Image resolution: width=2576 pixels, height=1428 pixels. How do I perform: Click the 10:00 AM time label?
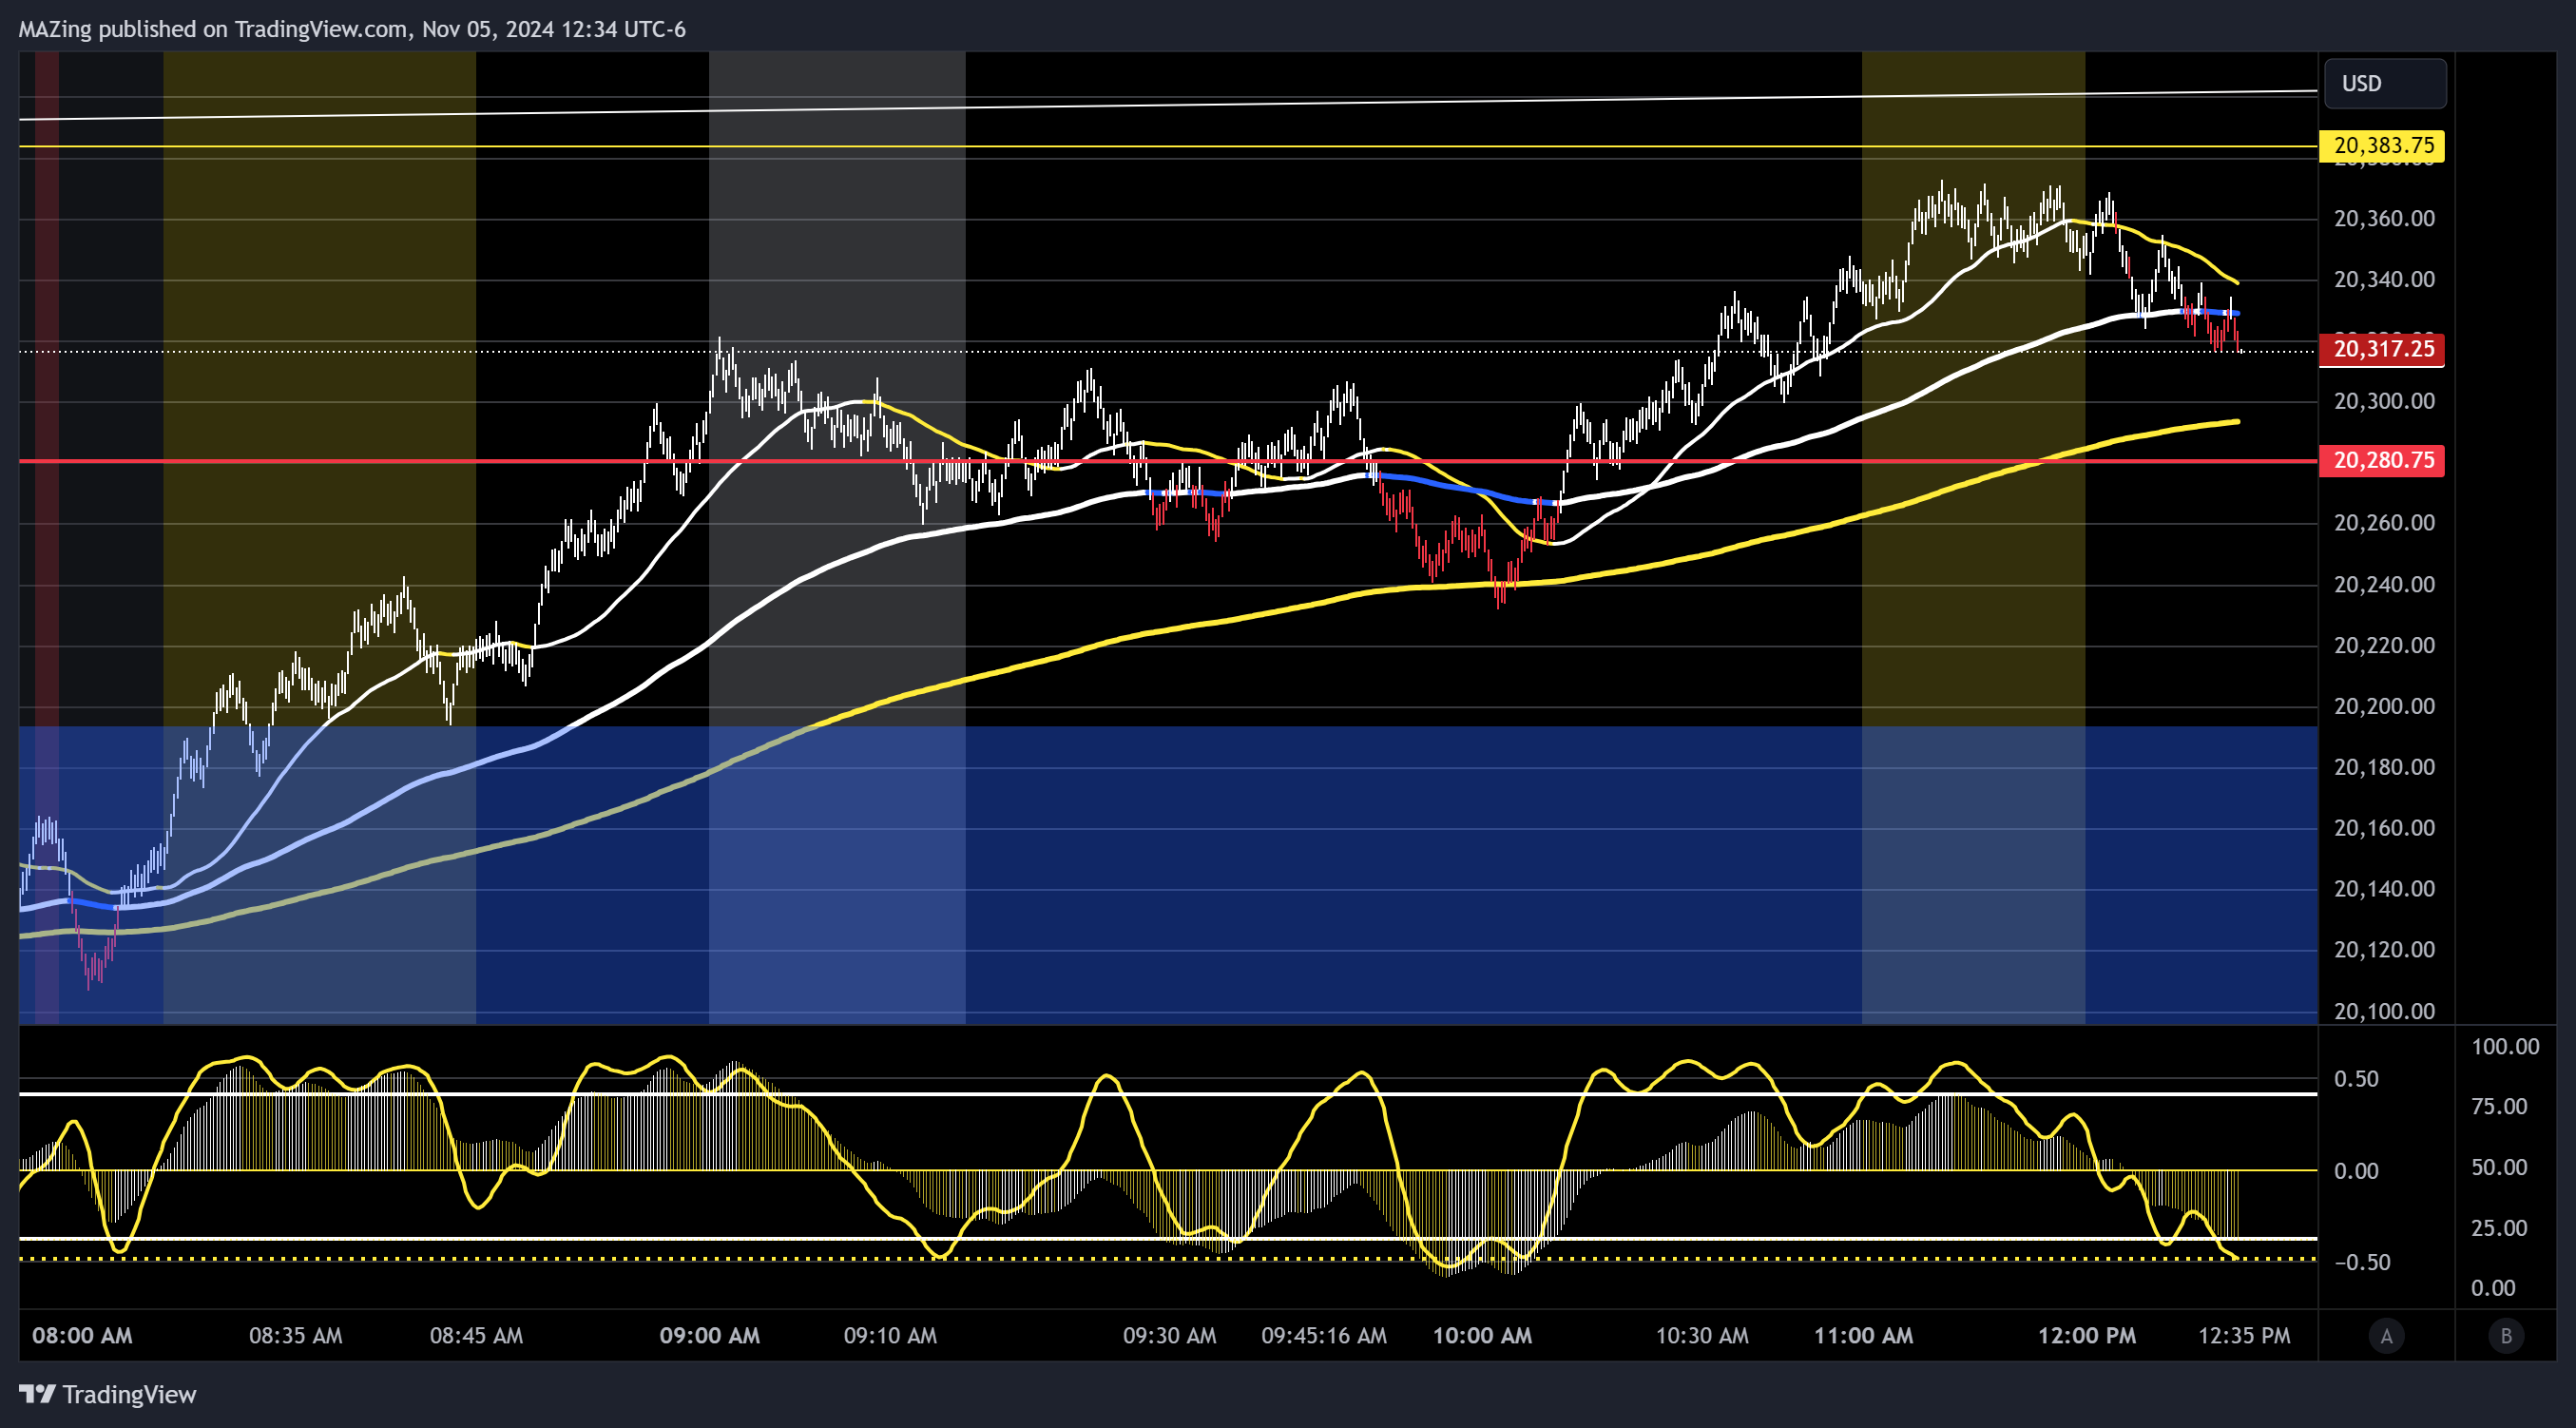pyautogui.click(x=1482, y=1336)
